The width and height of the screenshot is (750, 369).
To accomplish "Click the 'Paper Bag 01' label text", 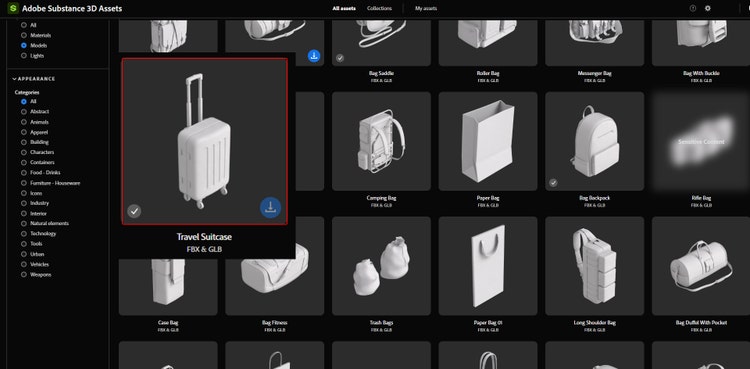I will [x=488, y=323].
